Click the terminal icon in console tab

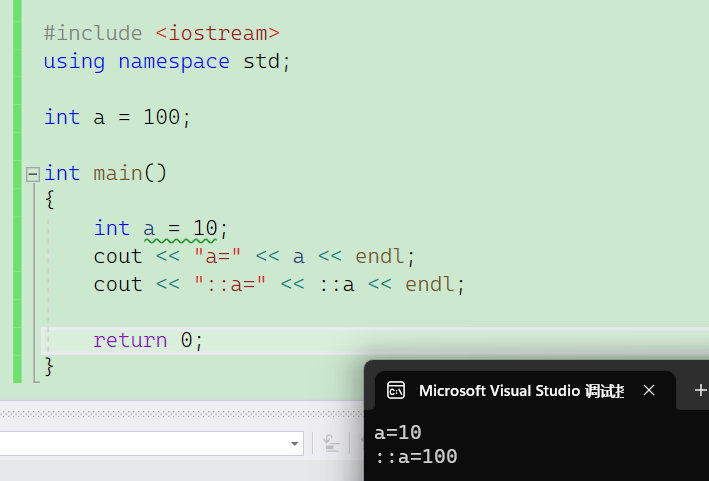pyautogui.click(x=396, y=390)
